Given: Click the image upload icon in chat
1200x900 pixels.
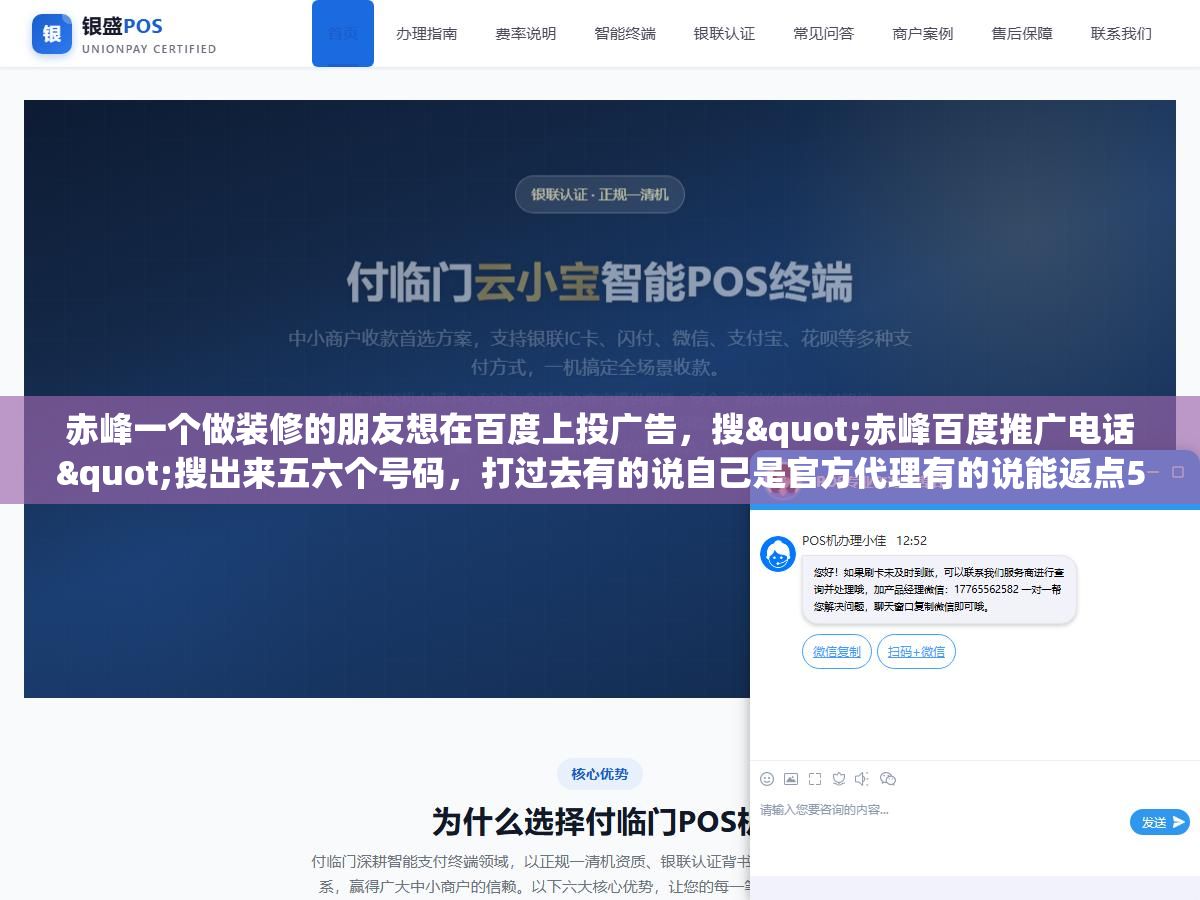Looking at the screenshot, I should coord(791,779).
